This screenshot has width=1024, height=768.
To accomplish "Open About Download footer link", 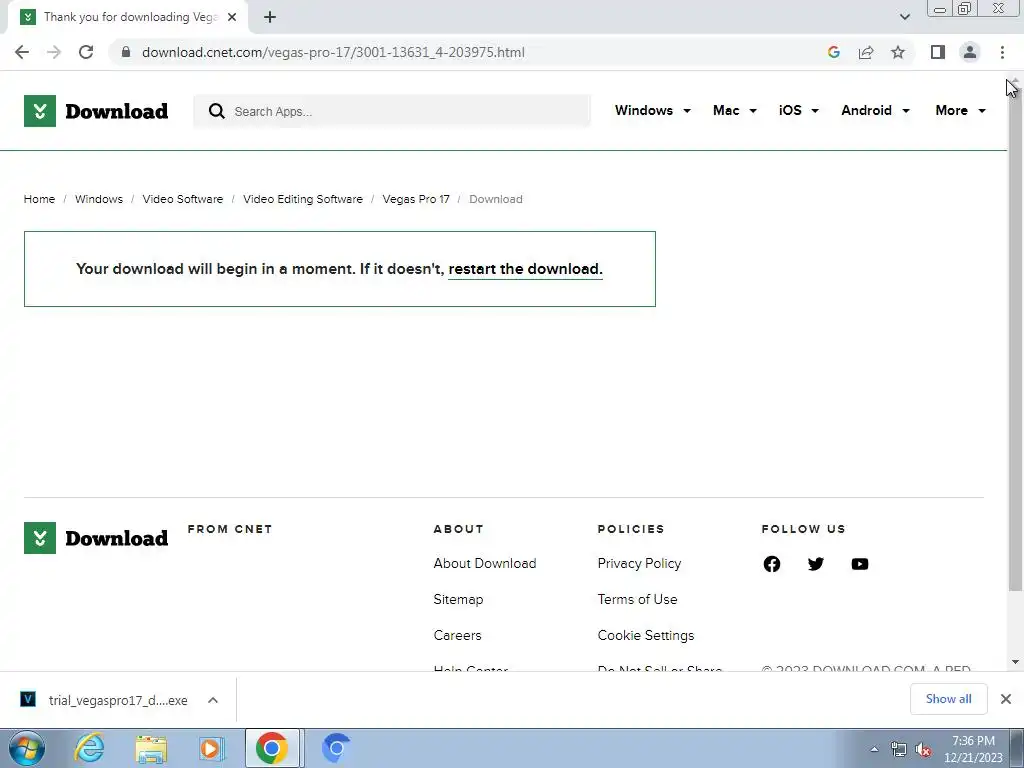I will tap(485, 564).
